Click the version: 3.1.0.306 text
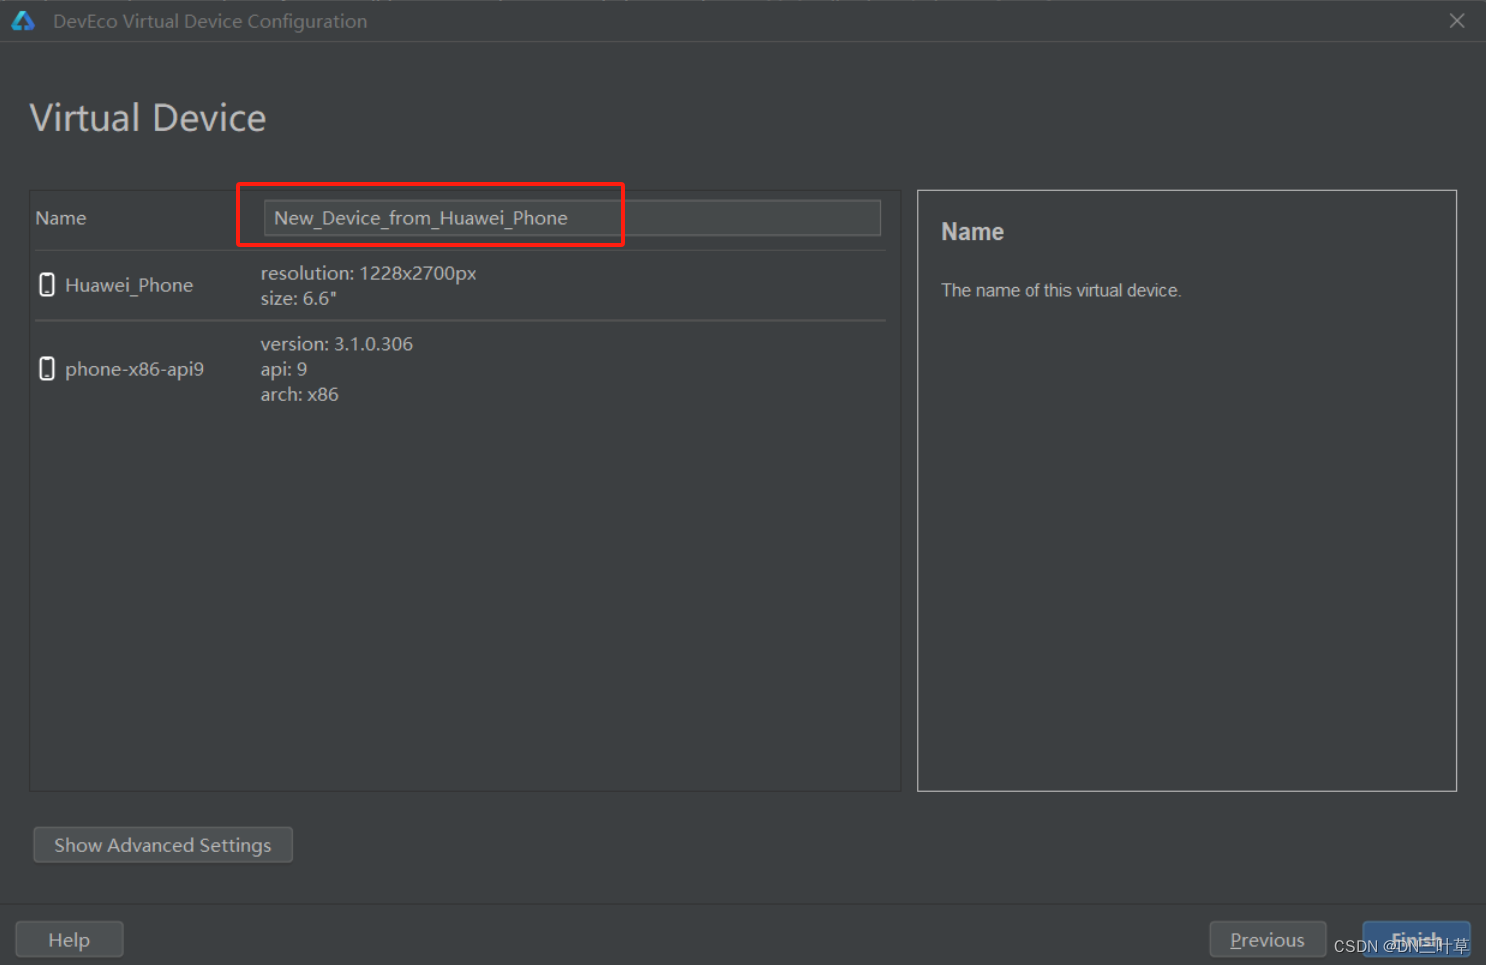The image size is (1486, 965). [337, 344]
